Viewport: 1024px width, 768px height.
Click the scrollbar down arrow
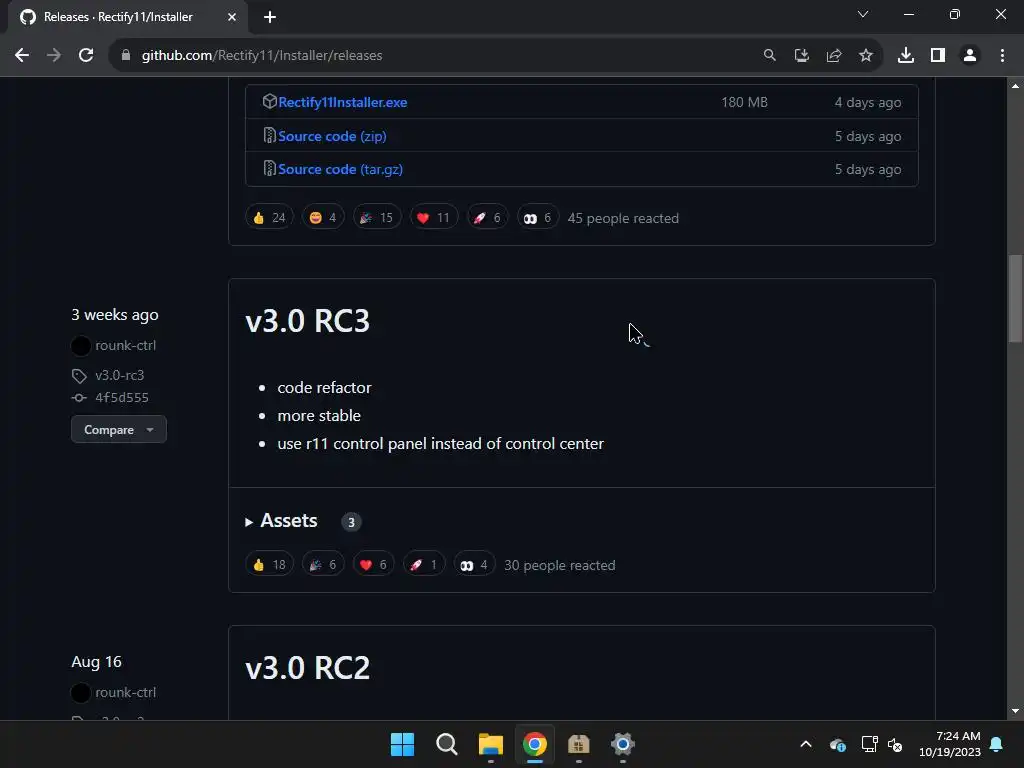point(1015,711)
